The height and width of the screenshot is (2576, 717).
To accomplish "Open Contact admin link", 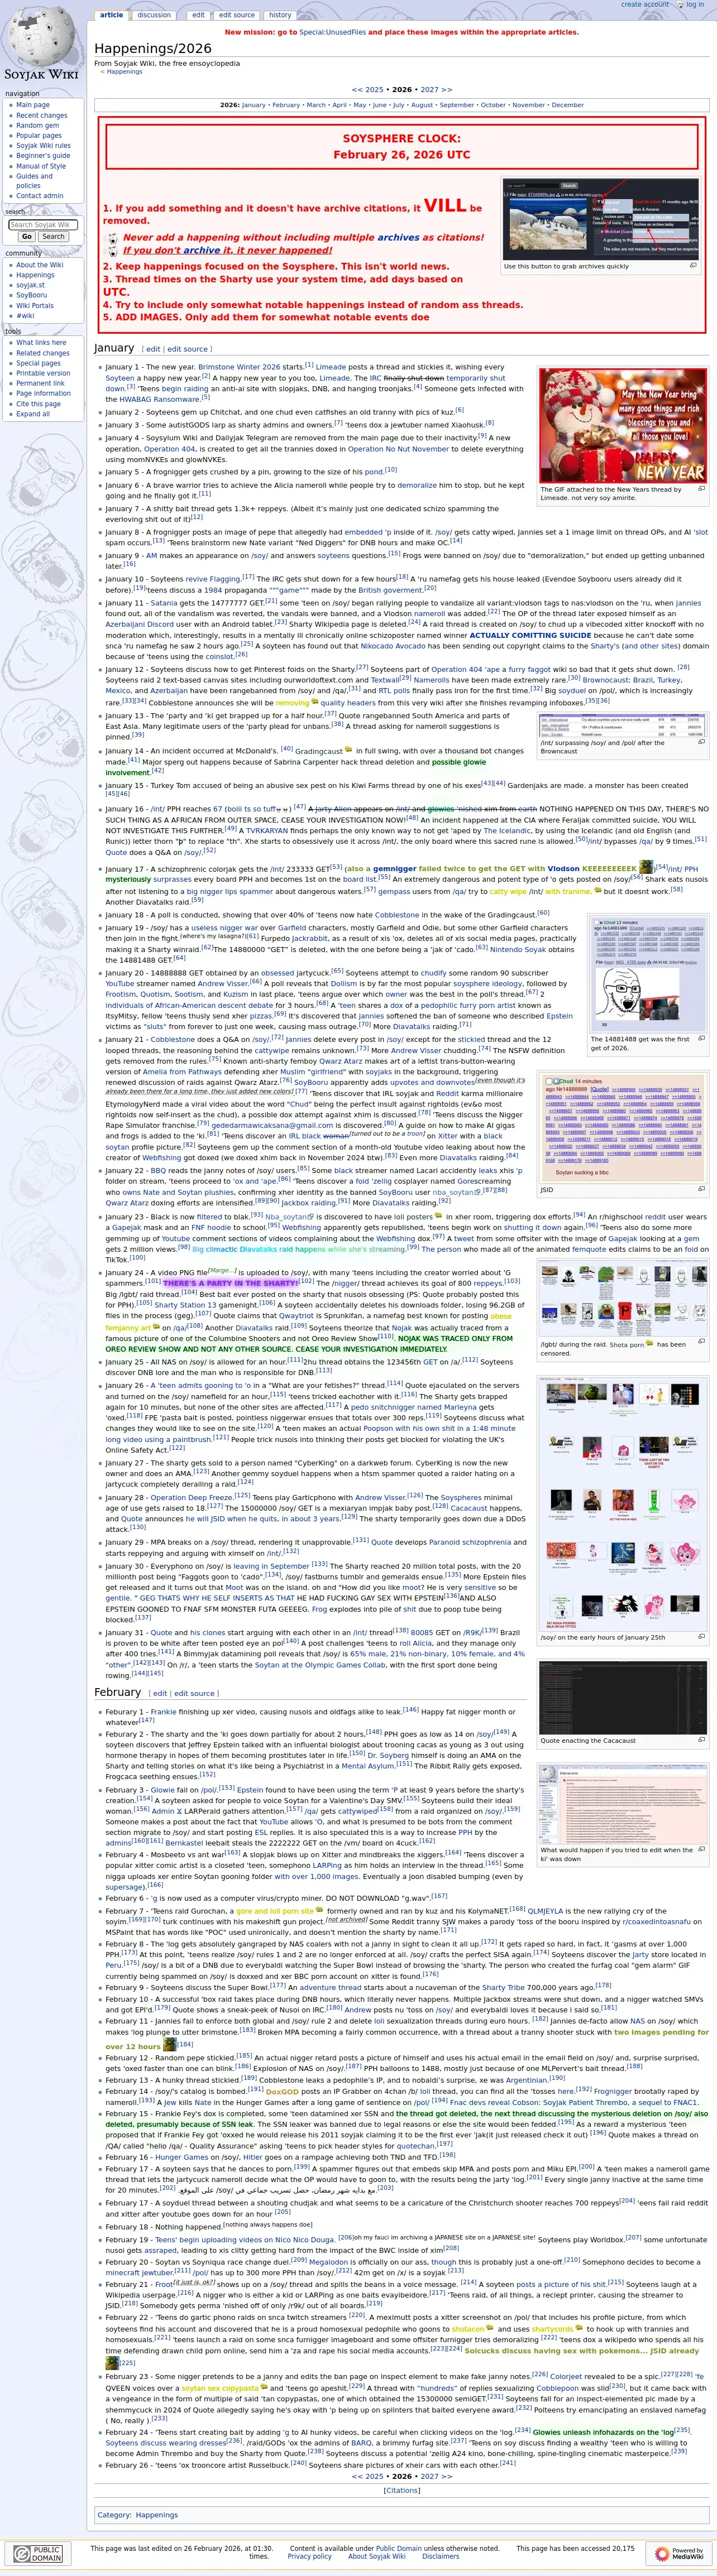I will tap(40, 196).
